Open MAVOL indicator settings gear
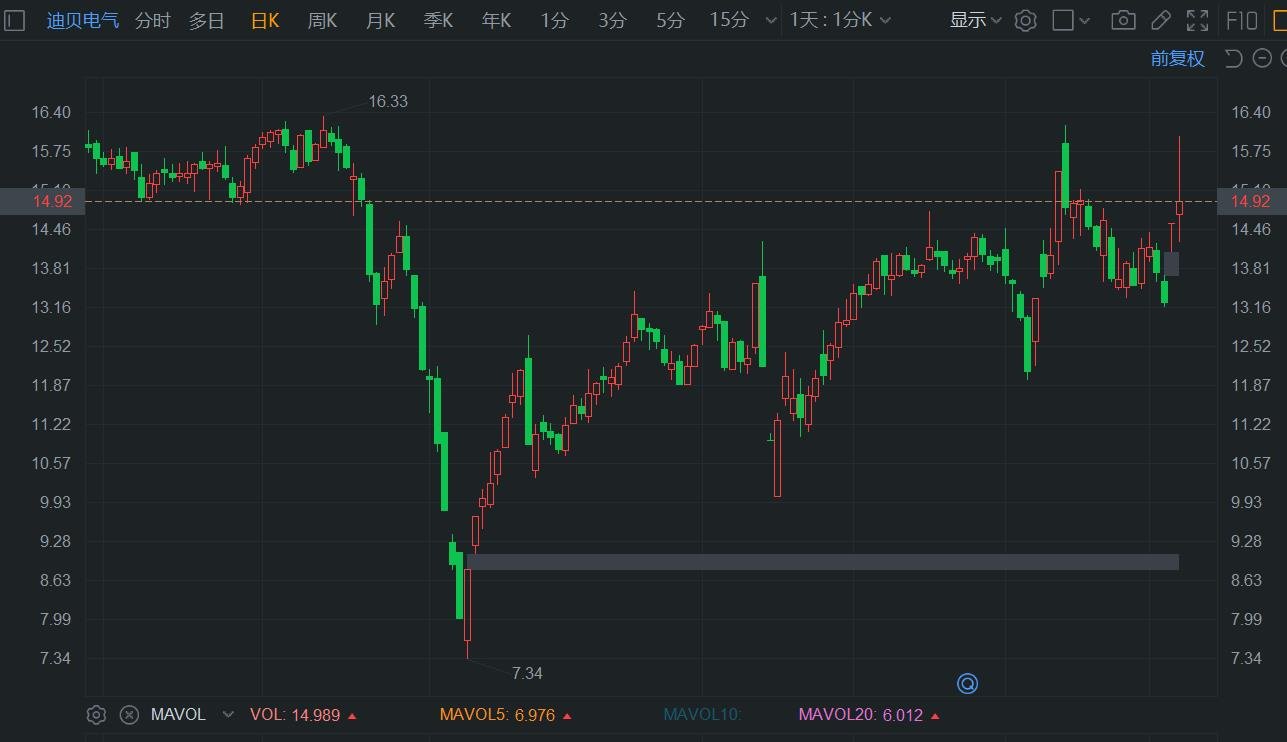Image resolution: width=1287 pixels, height=742 pixels. point(96,715)
